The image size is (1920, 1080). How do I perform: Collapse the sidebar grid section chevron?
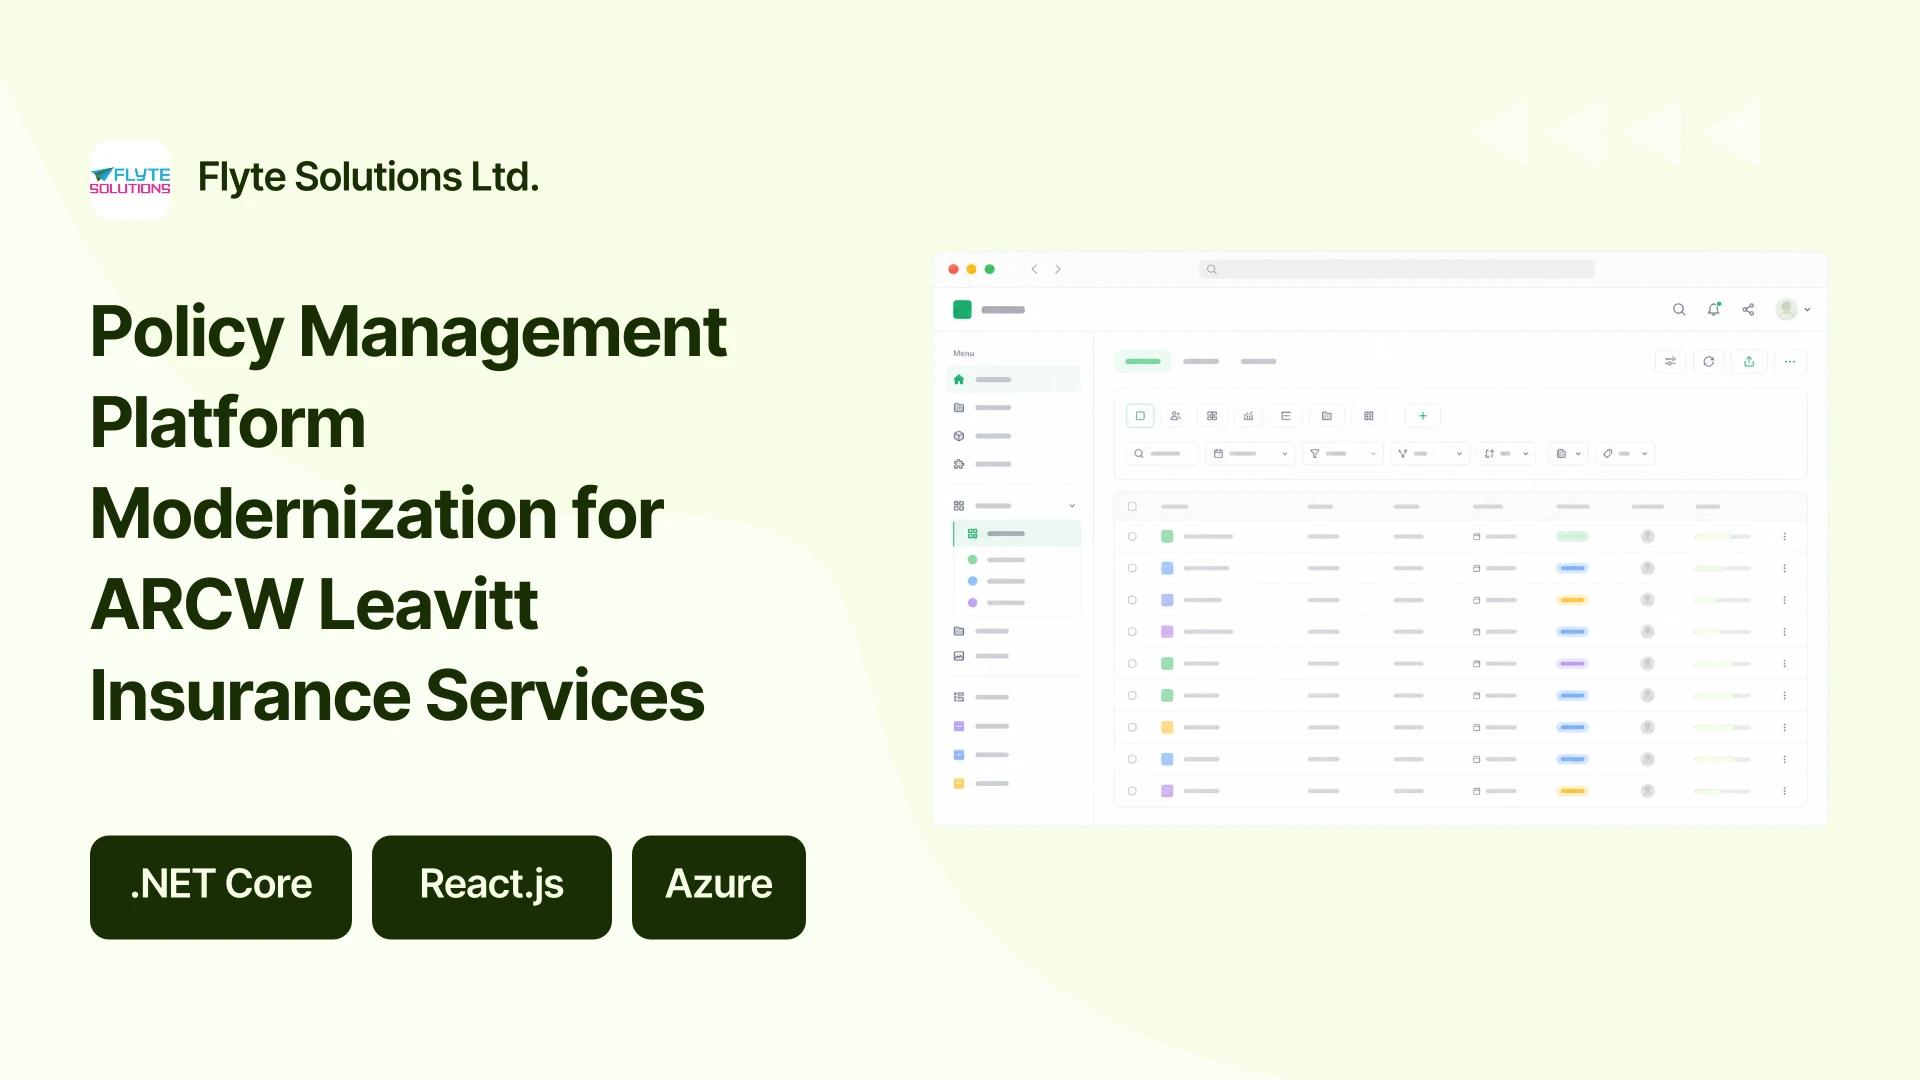click(x=1072, y=506)
